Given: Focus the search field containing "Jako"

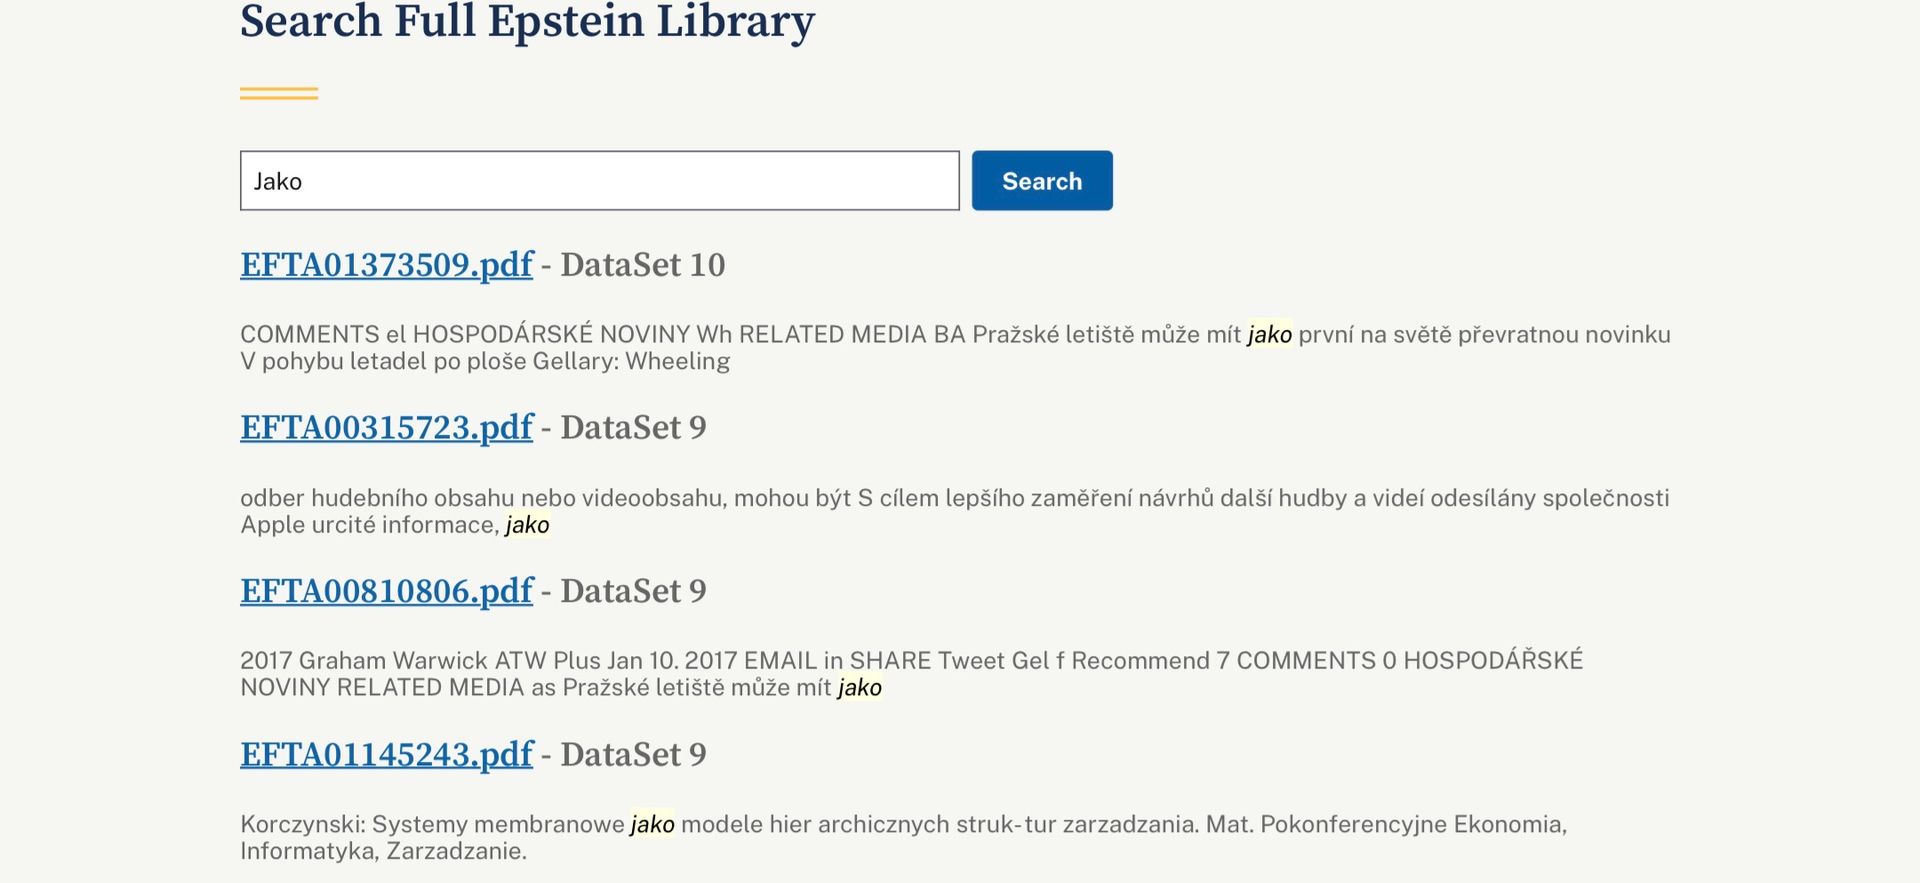Looking at the screenshot, I should pyautogui.click(x=599, y=181).
